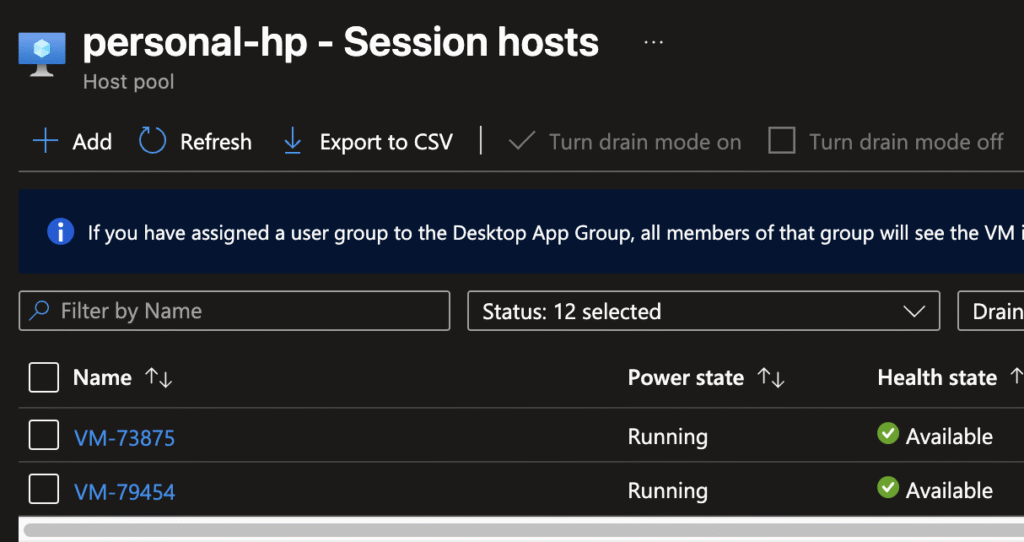Click the Add plus icon
Viewport: 1024px width, 542px height.
point(46,141)
